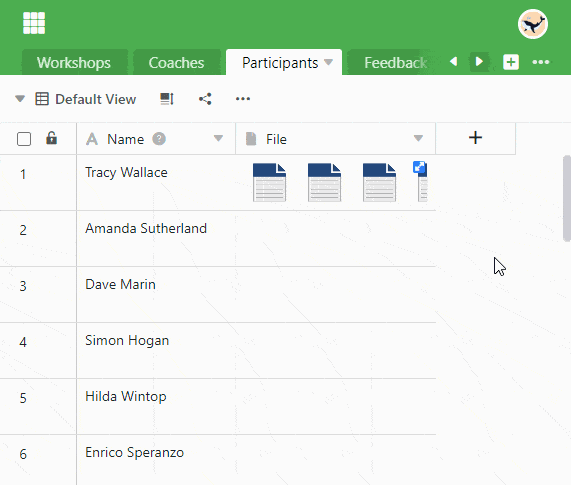This screenshot has height=485, width=571.
Task: Expand the Name column dropdown arrow
Action: pyautogui.click(x=218, y=138)
